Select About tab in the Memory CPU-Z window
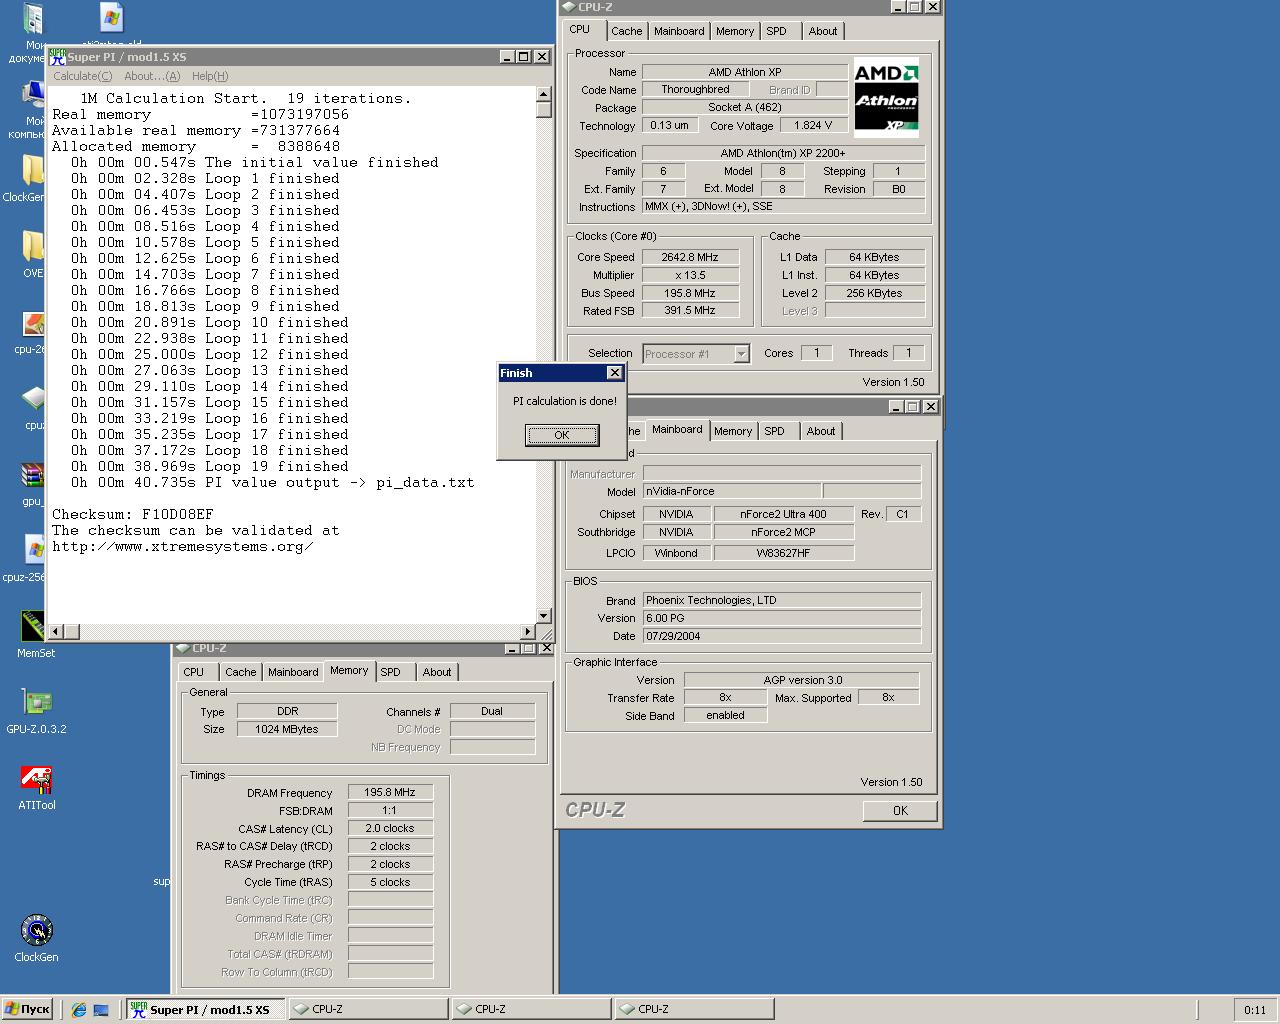 pyautogui.click(x=437, y=672)
